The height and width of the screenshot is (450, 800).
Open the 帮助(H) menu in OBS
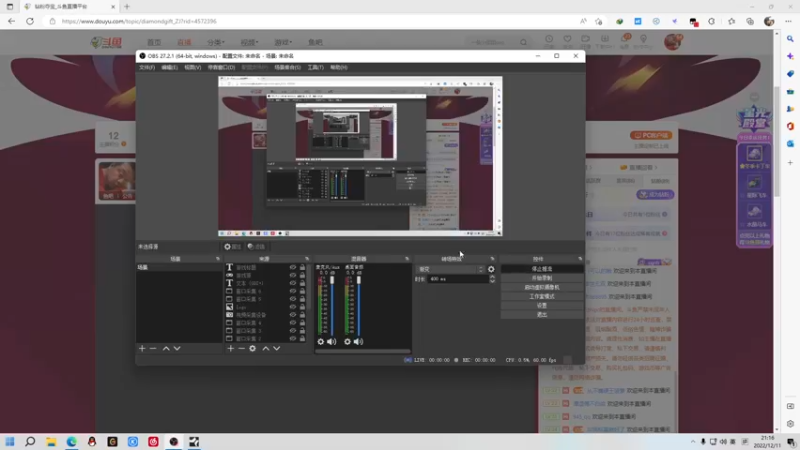click(x=339, y=67)
